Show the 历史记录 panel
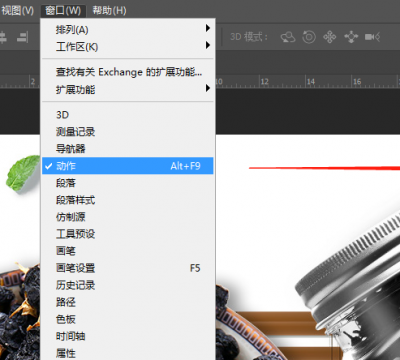Image resolution: width=400 pixels, height=360 pixels. [128, 285]
